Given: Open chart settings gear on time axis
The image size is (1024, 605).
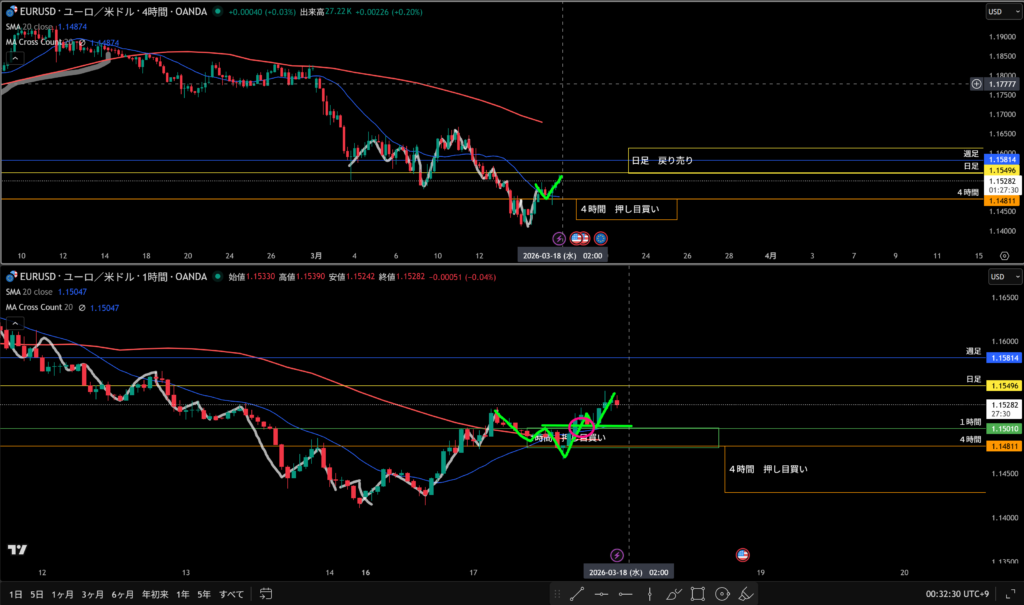Looking at the screenshot, I should point(1004,256).
